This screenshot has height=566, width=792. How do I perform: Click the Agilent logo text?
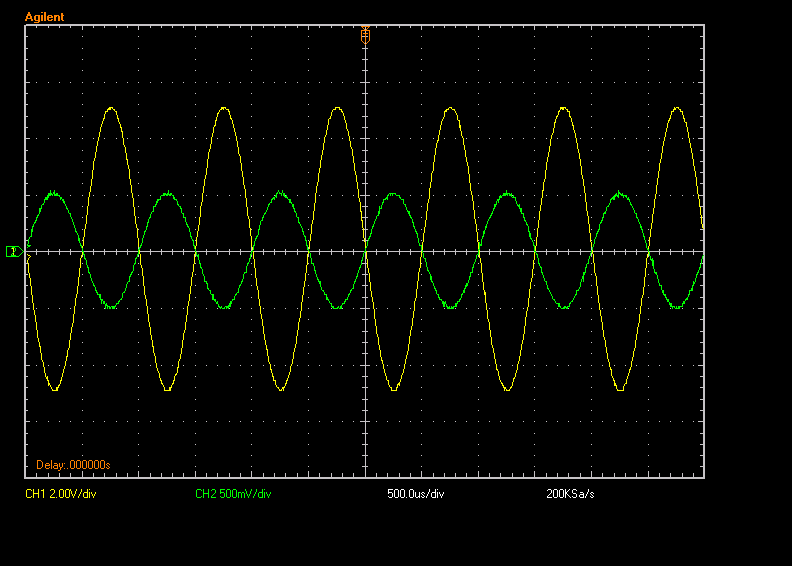pos(44,17)
